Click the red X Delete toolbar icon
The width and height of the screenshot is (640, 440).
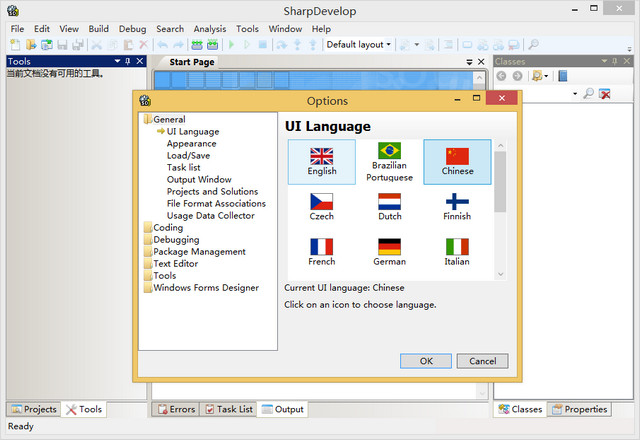[x=143, y=44]
